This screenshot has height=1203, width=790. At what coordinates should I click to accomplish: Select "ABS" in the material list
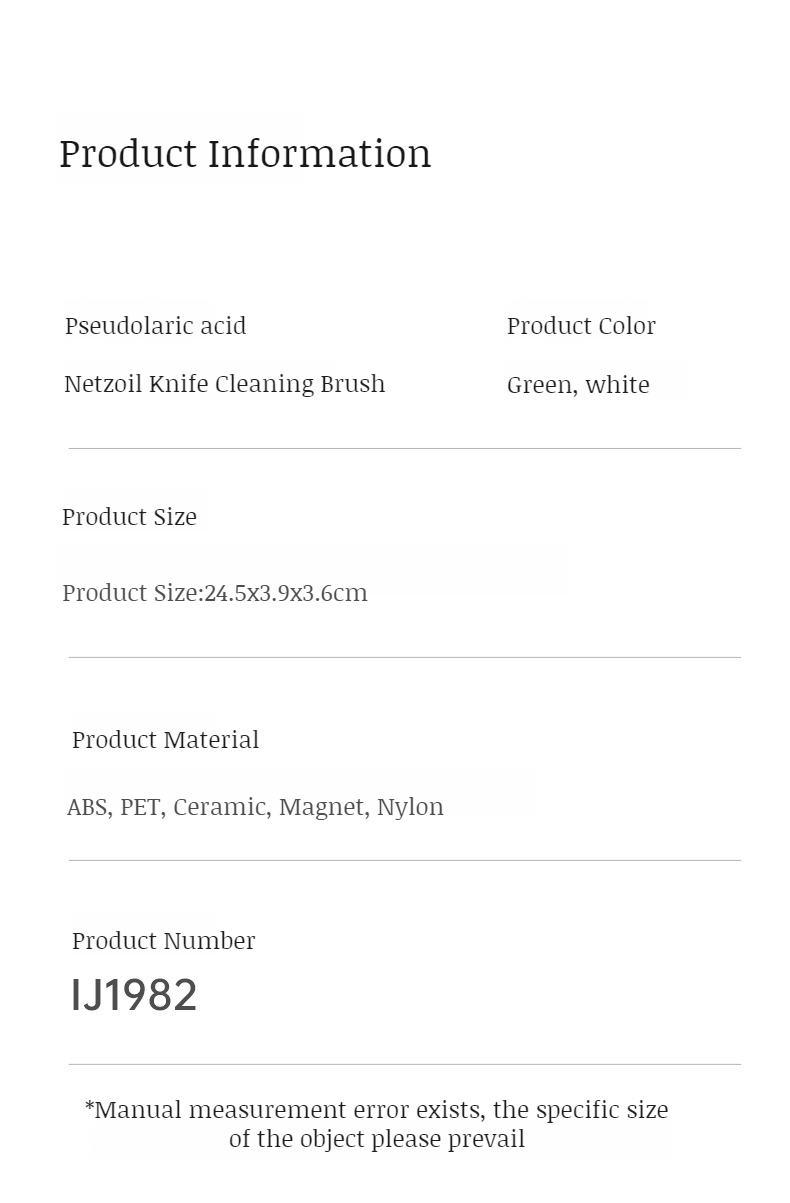point(89,807)
